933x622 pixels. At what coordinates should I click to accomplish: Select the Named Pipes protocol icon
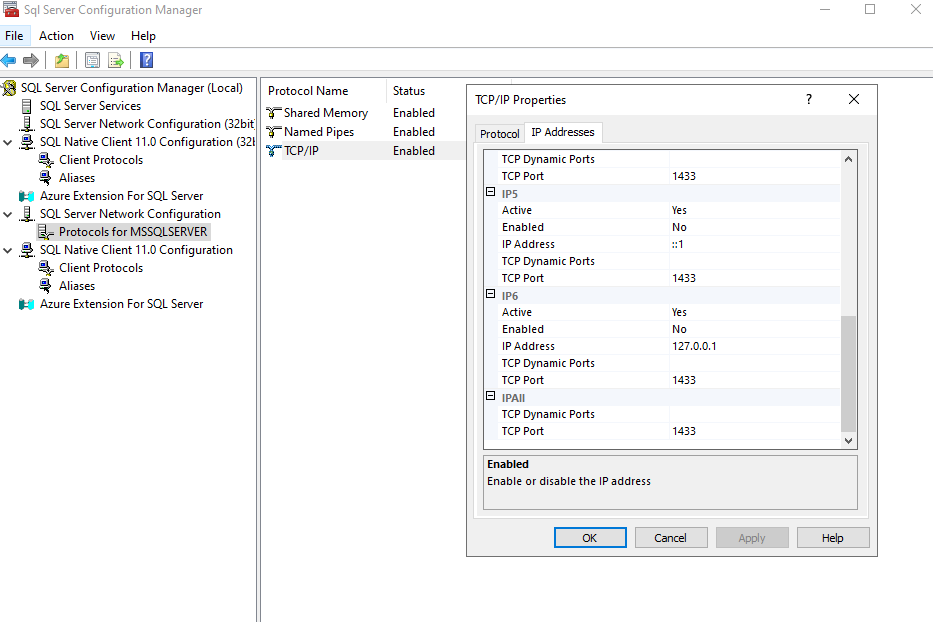272,131
